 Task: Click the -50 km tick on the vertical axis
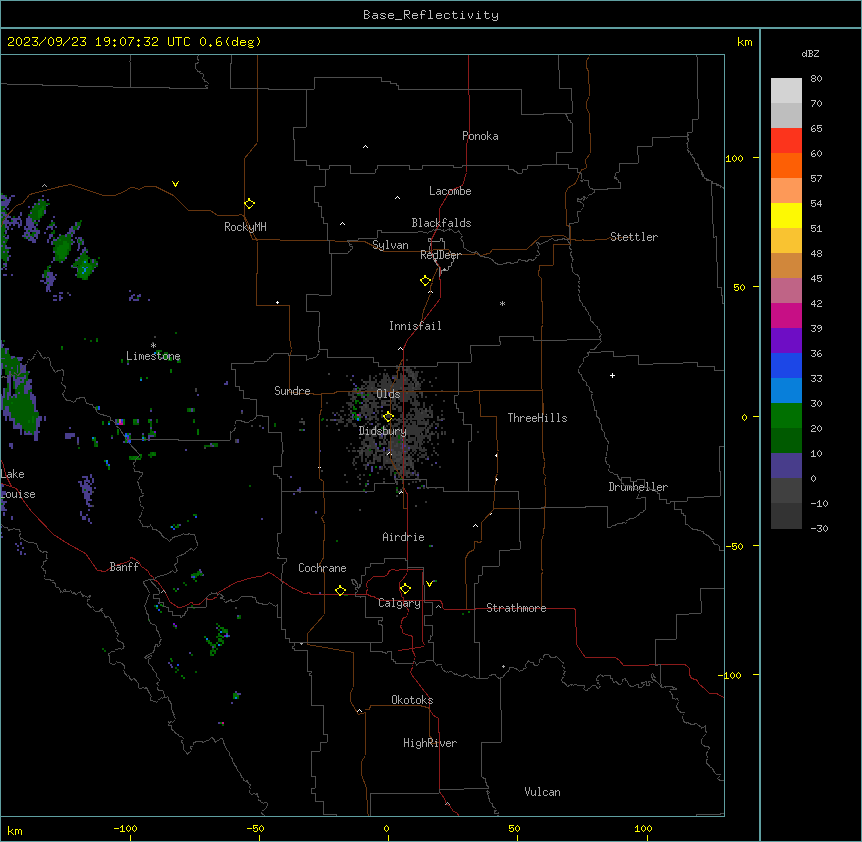(734, 546)
